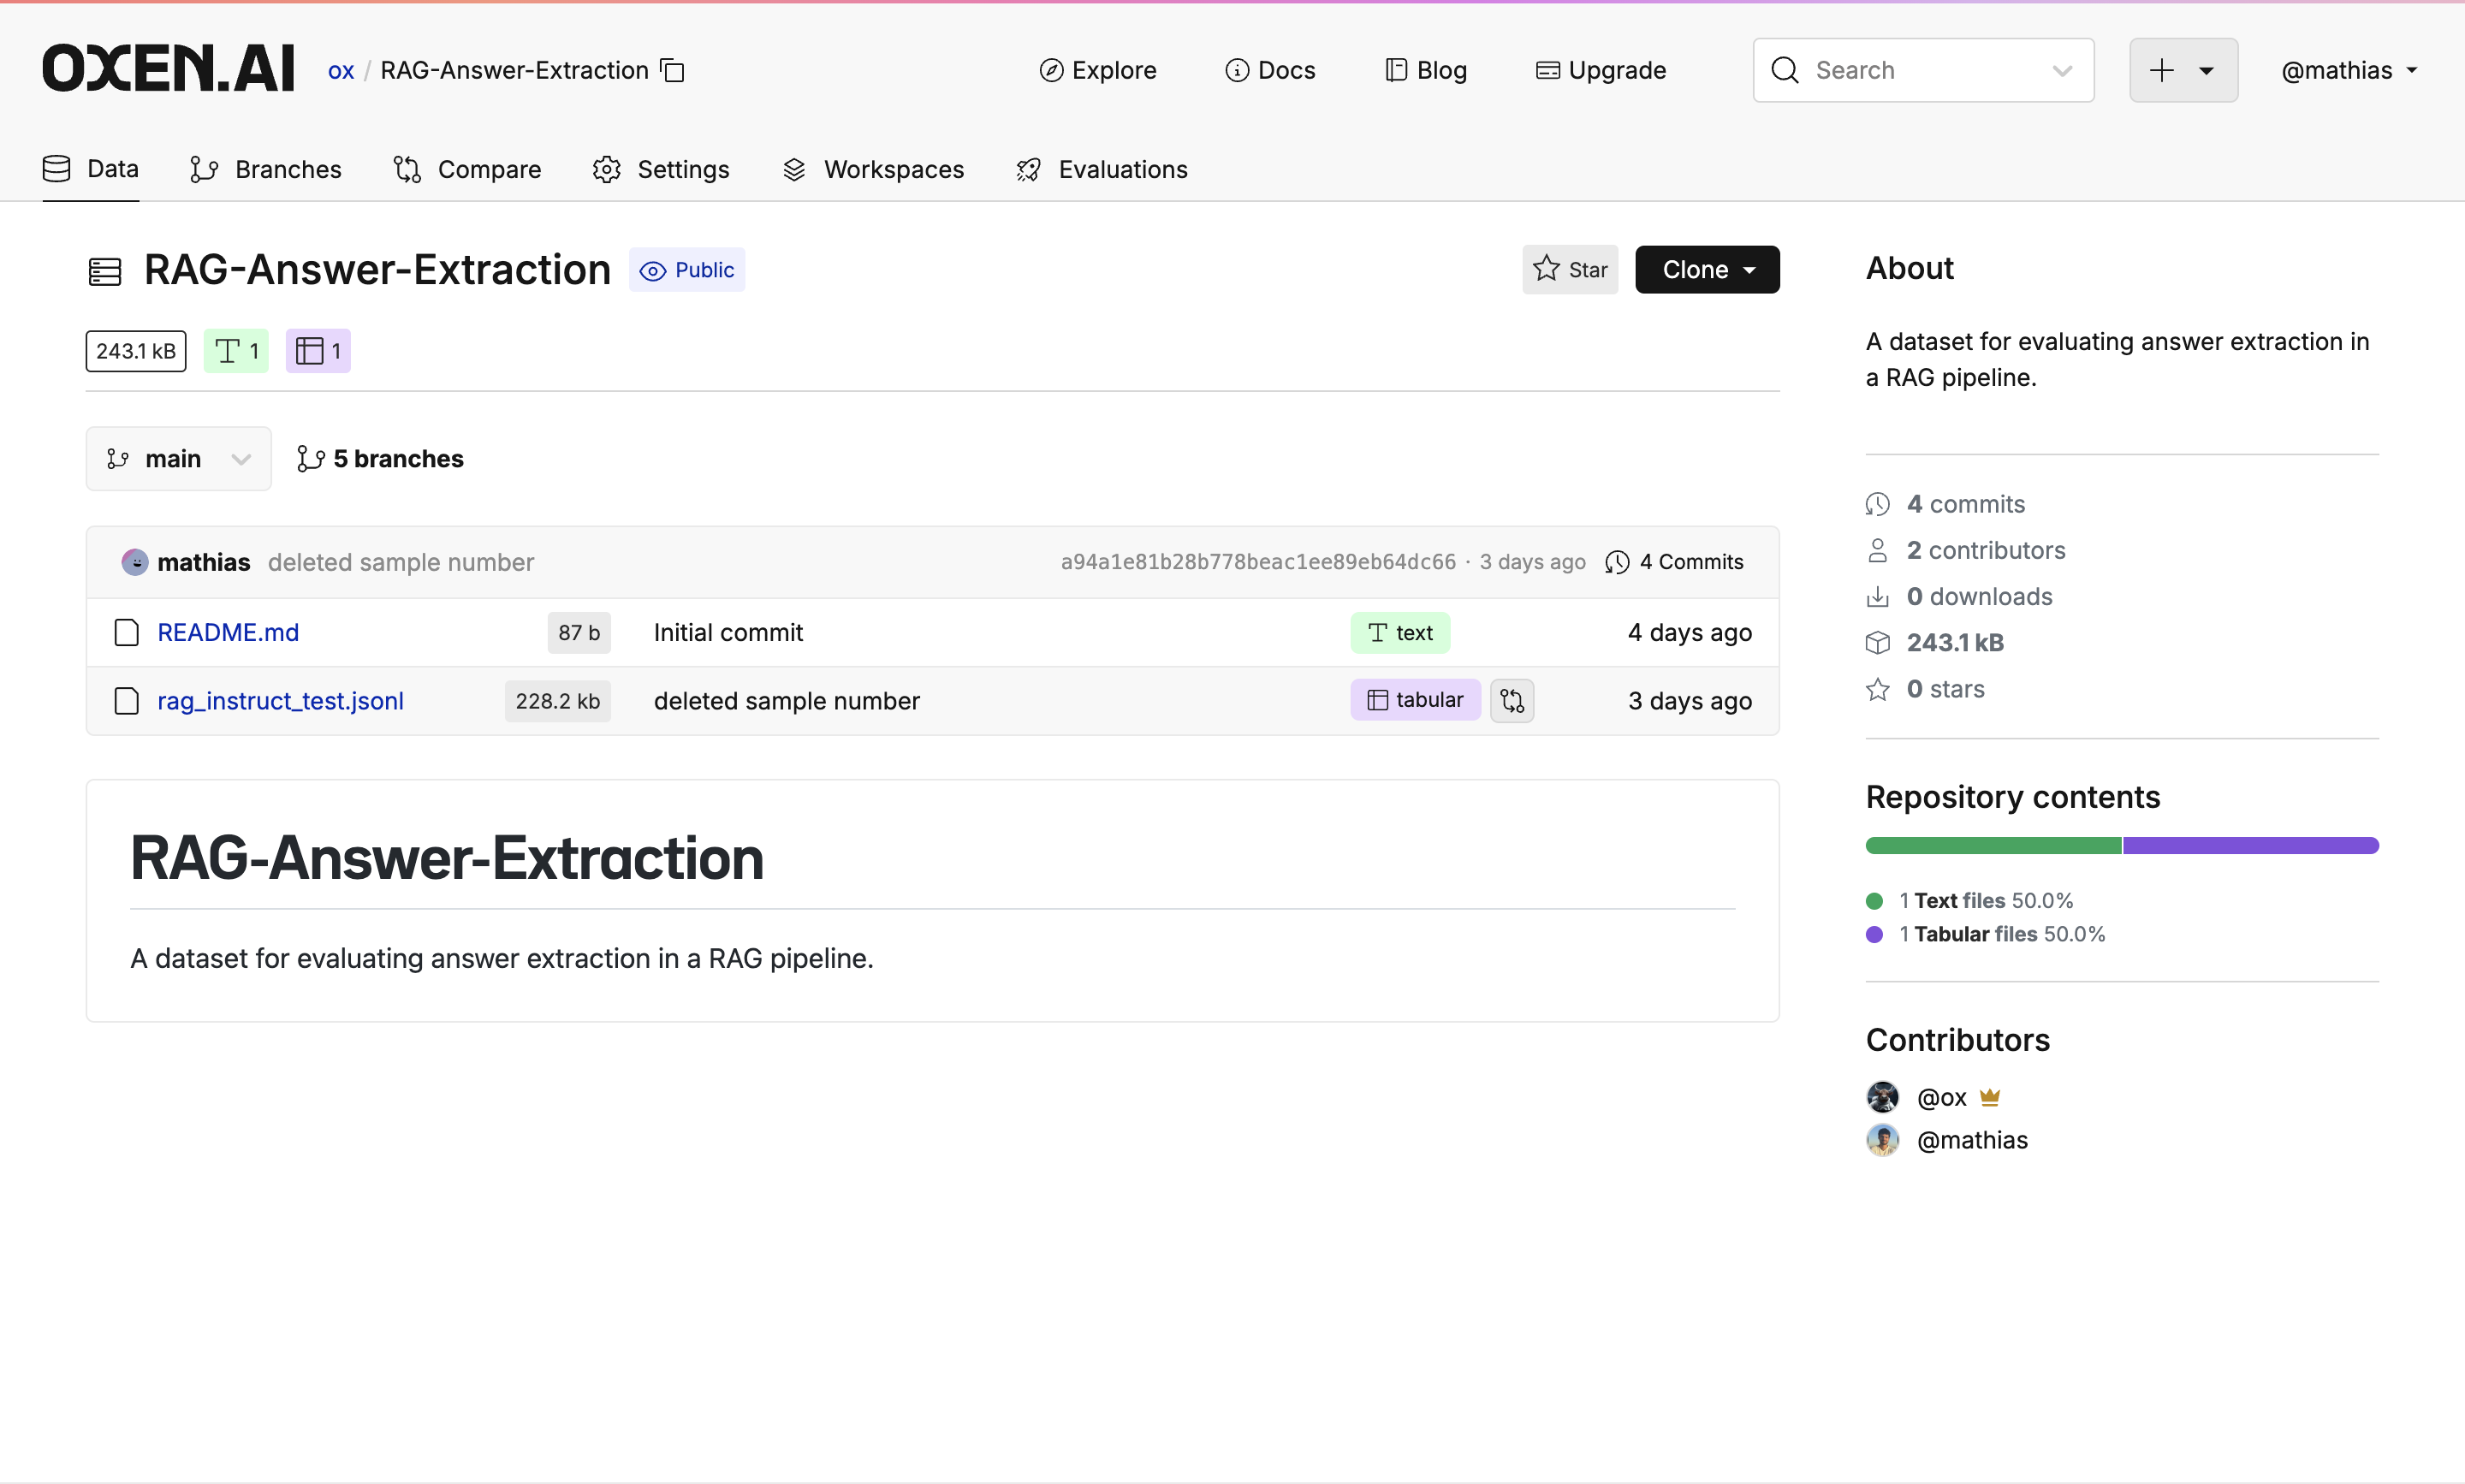Copy the repository name via the copy icon

coord(672,69)
